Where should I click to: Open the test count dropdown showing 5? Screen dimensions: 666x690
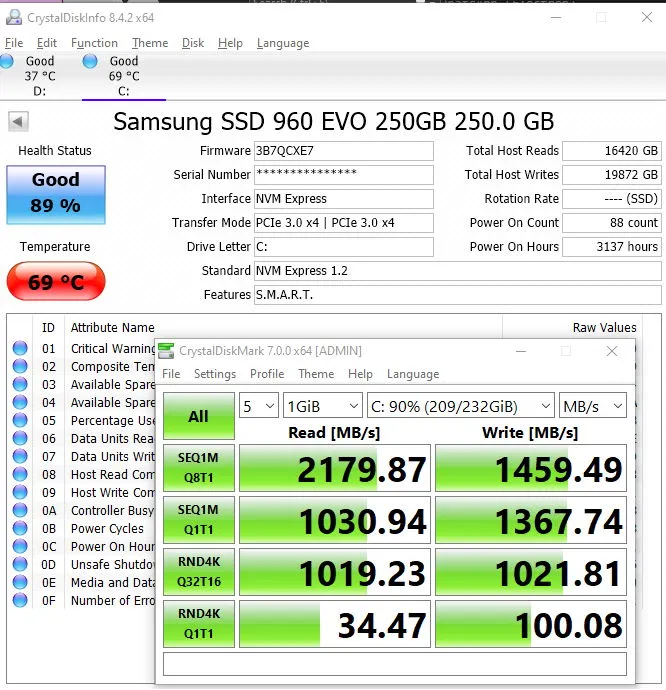(x=258, y=406)
